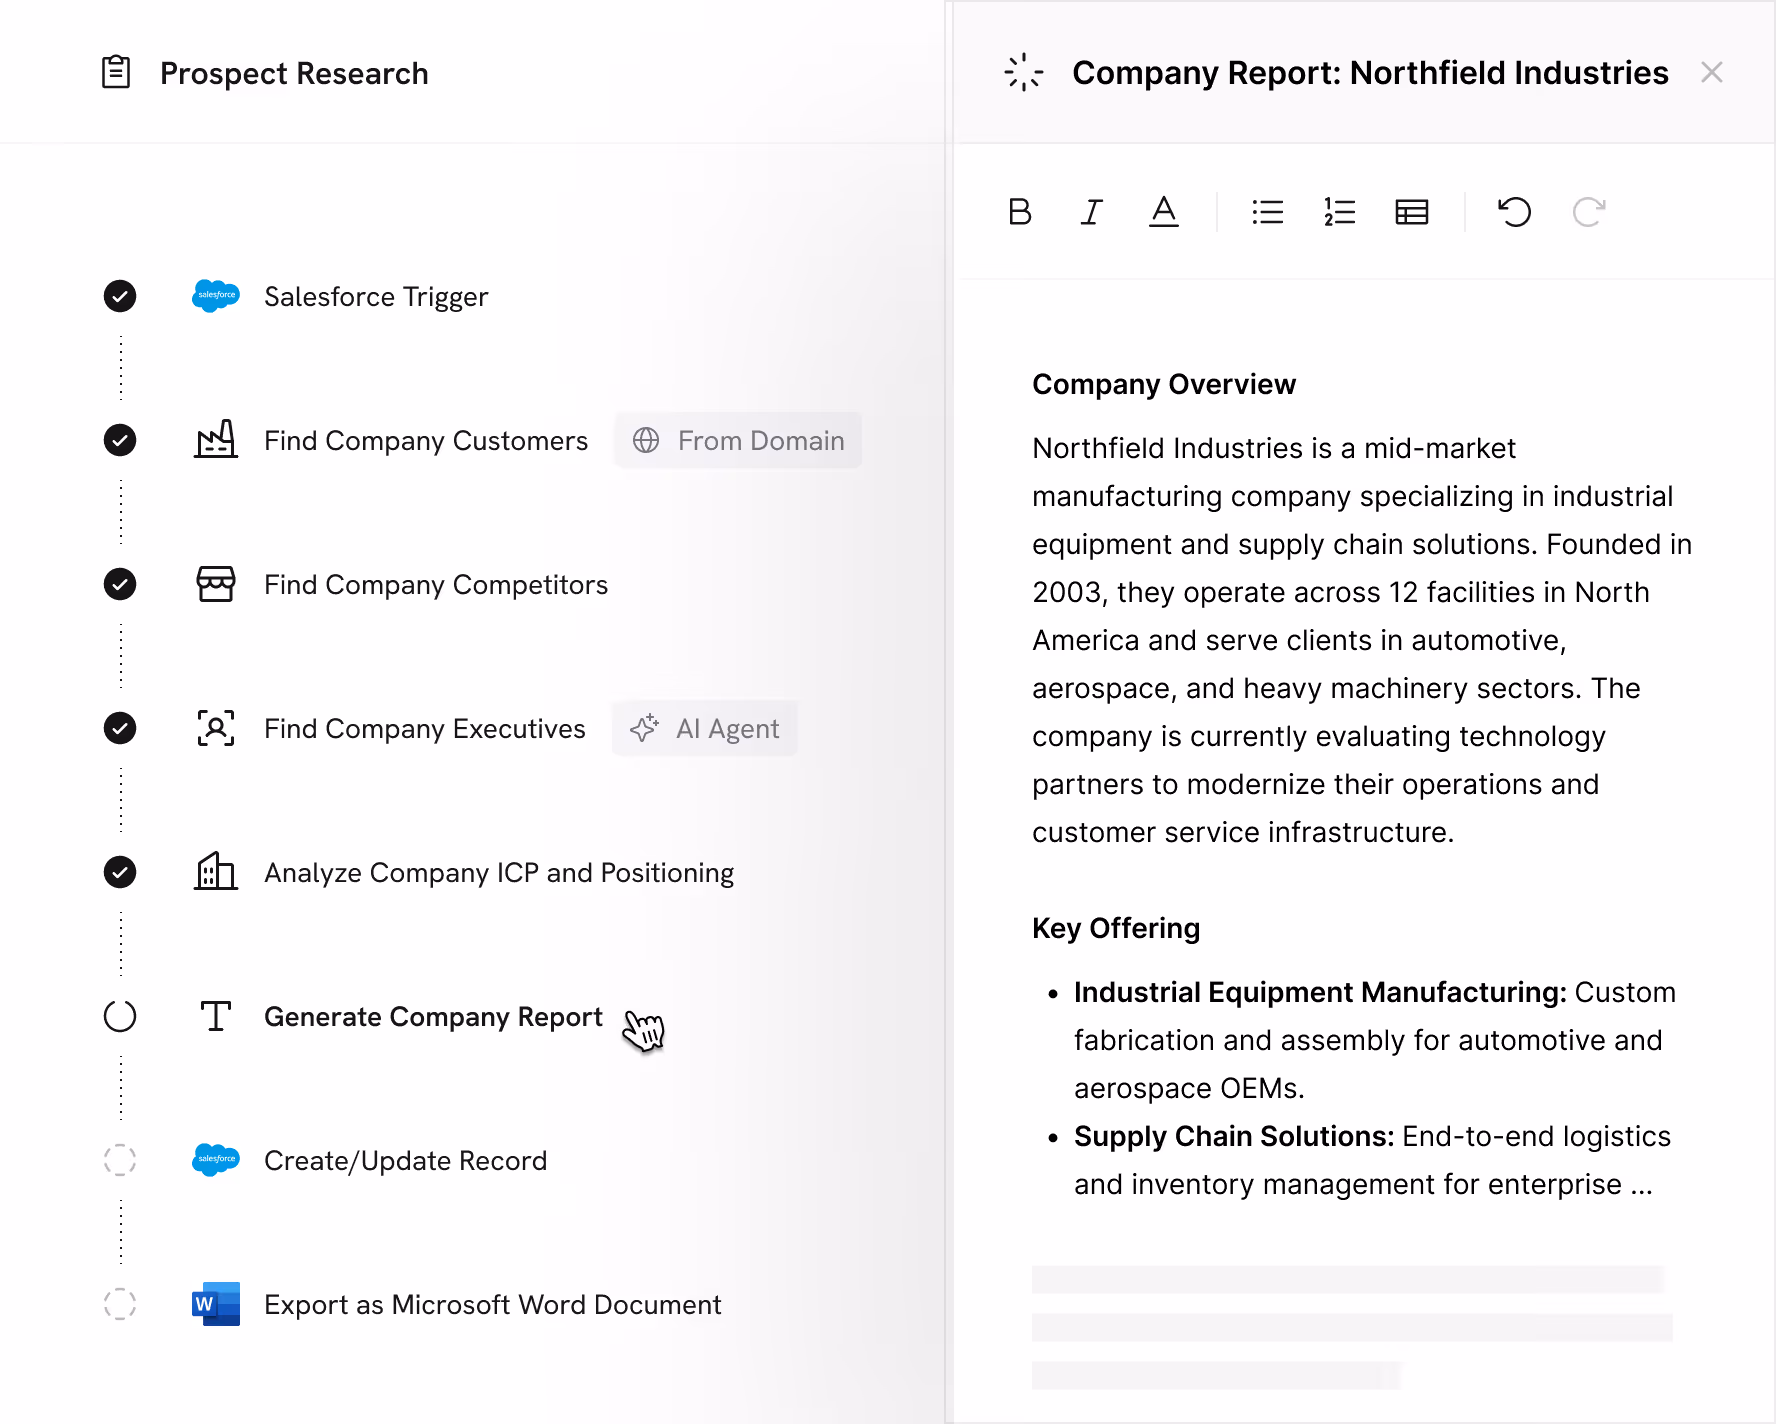This screenshot has height=1424, width=1776.
Task: Click the Find Company Executives person icon
Action: coord(215,728)
